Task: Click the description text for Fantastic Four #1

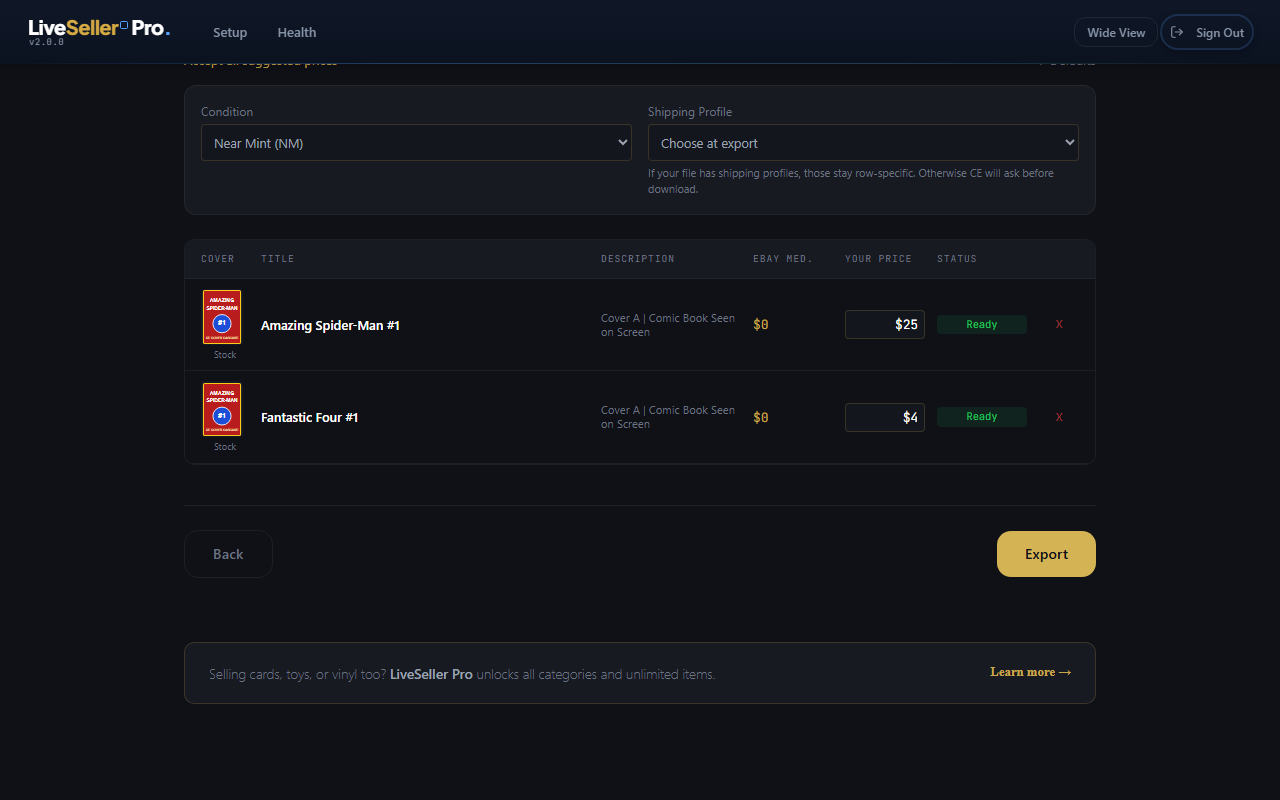Action: [x=668, y=417]
